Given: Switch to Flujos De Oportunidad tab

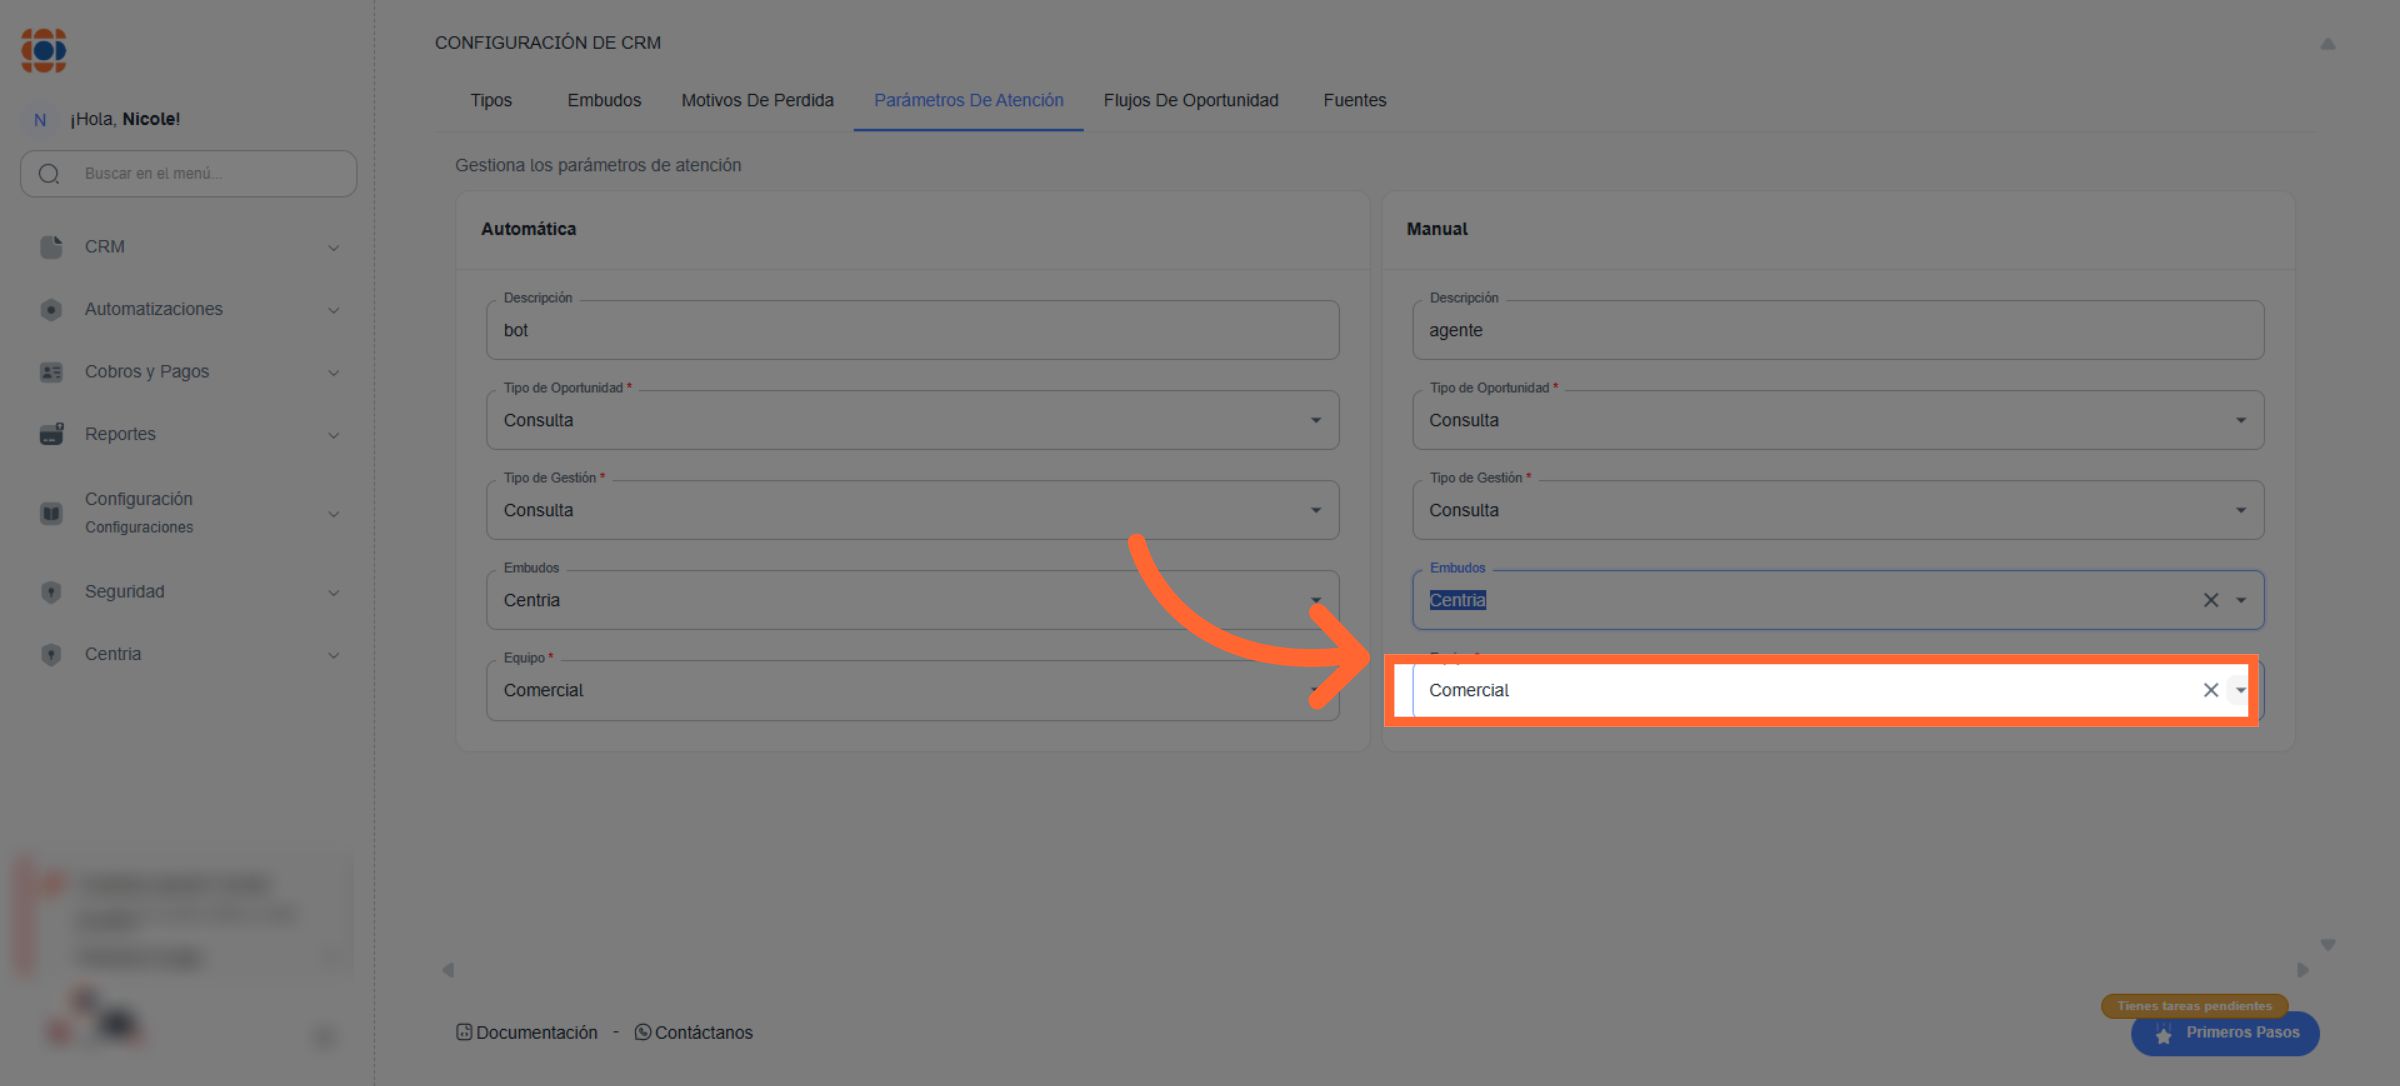Looking at the screenshot, I should tap(1190, 100).
